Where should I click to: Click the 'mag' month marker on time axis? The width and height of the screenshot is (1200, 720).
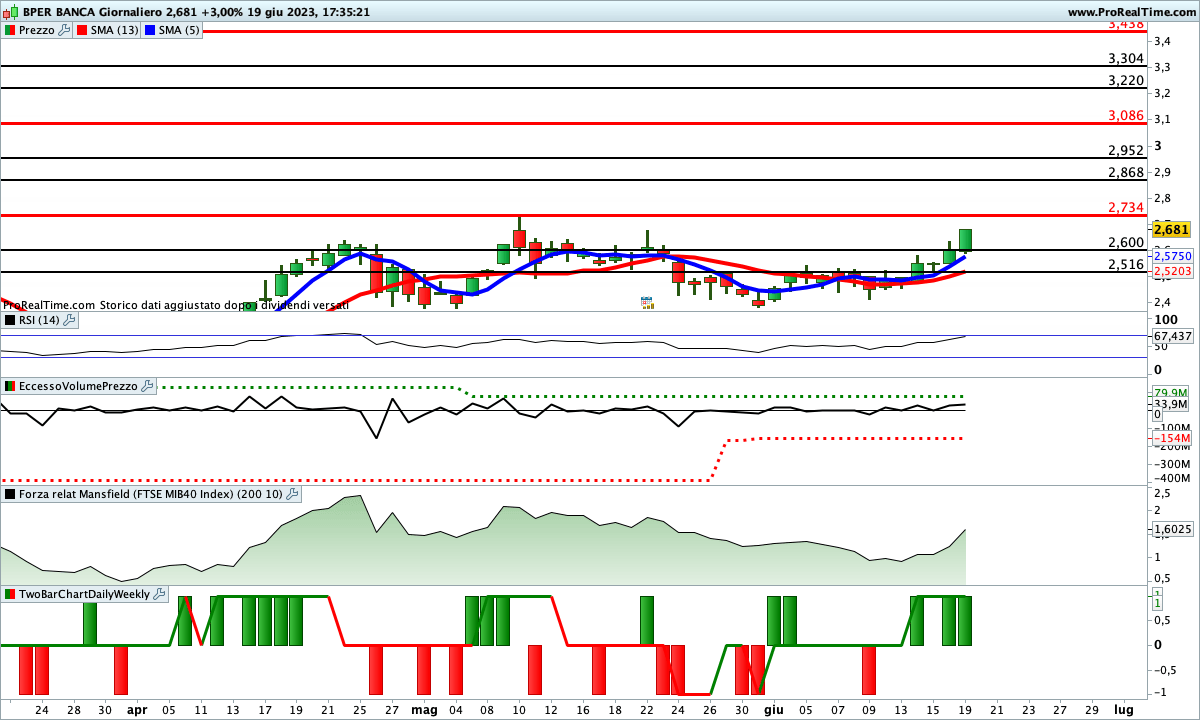point(424,708)
